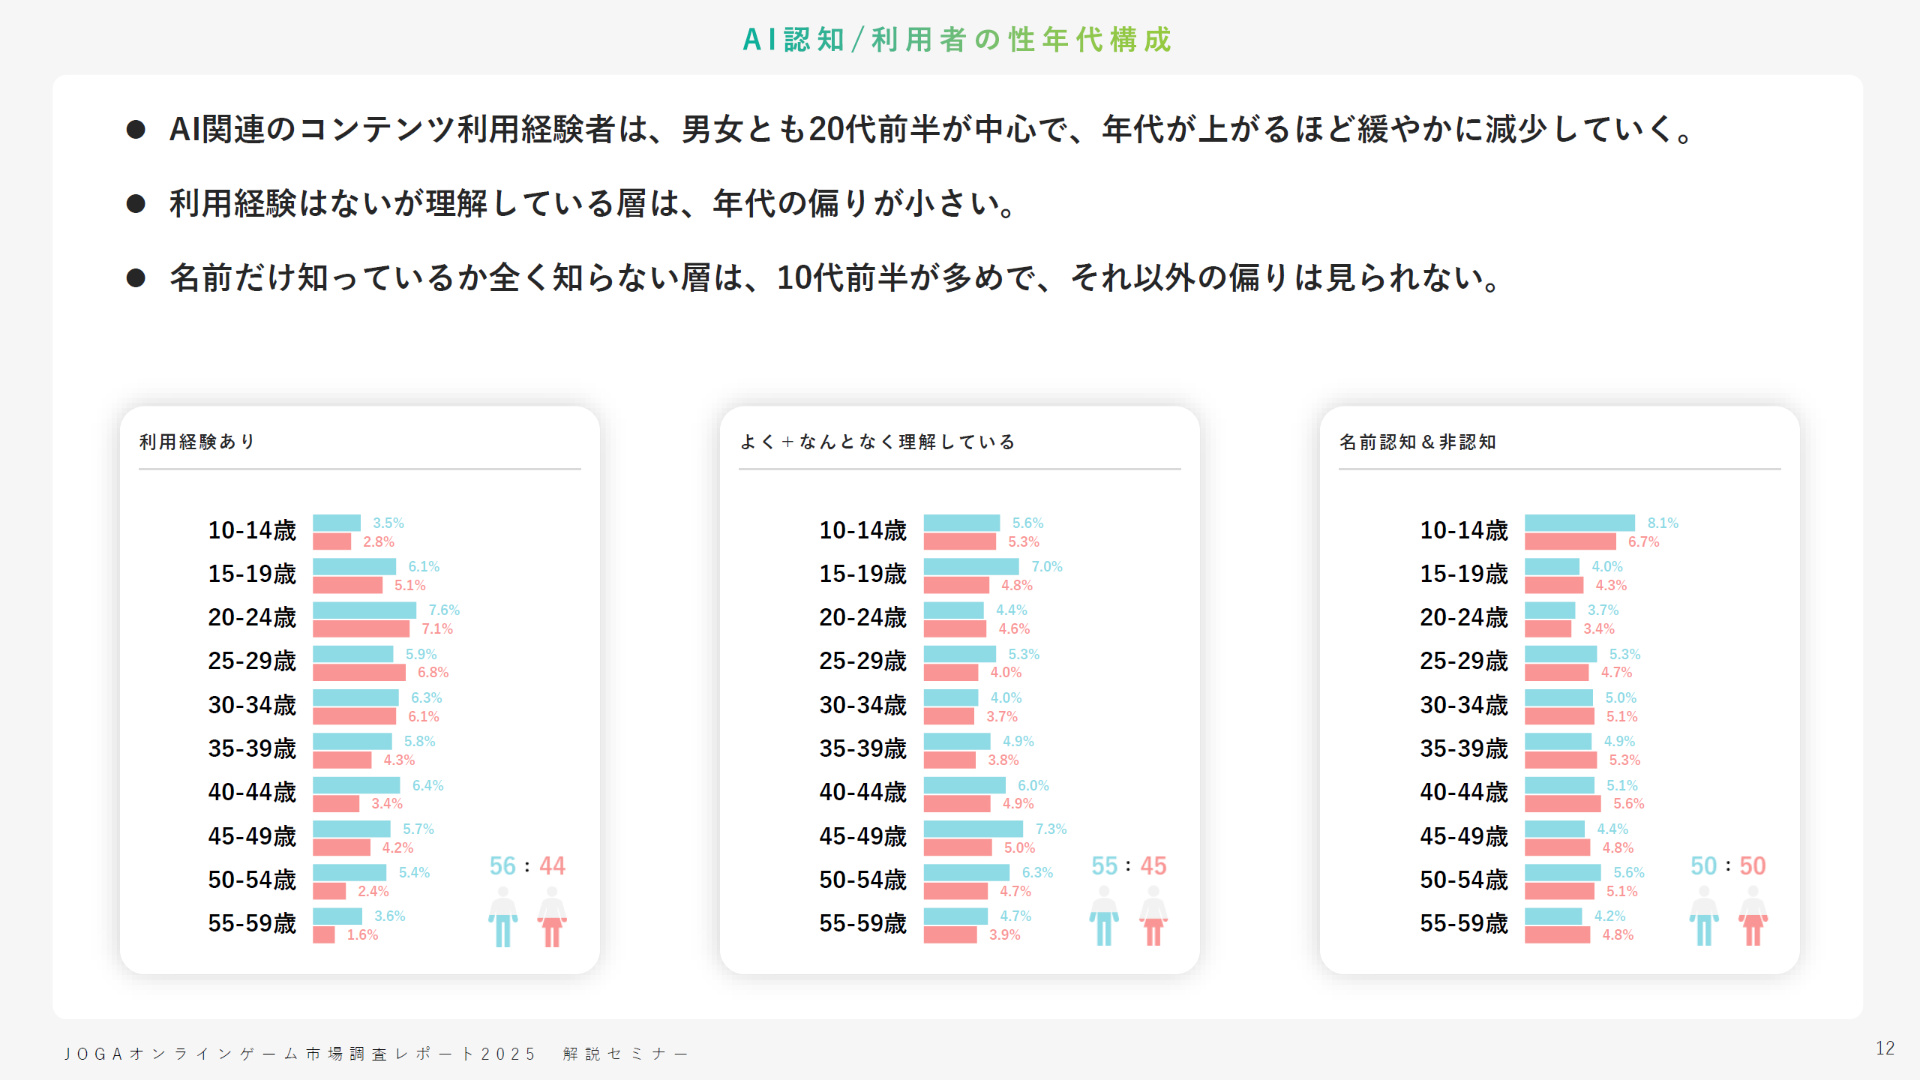Screen dimensions: 1920x1080
Task: Click the first bullet about 20代前半が中心
Action: (930, 130)
